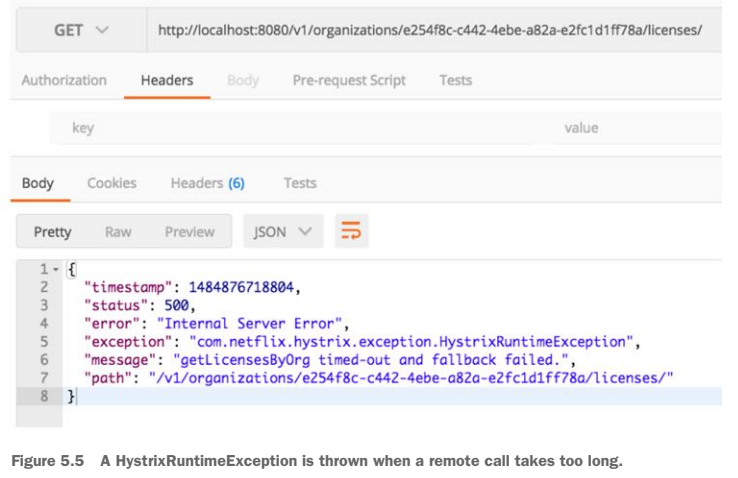Select the response Body tab
The height and width of the screenshot is (478, 738).
tap(38, 183)
